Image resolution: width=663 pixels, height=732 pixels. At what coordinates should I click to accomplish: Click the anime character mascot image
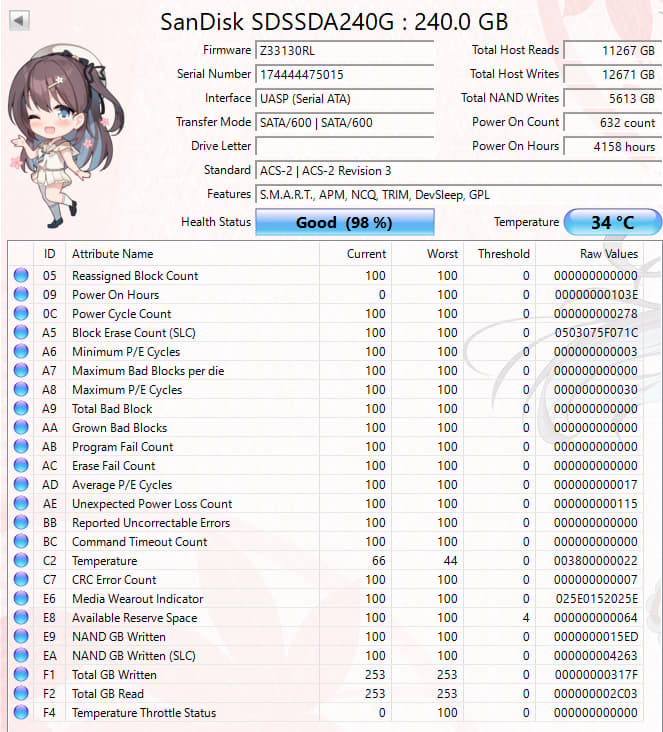point(67,136)
